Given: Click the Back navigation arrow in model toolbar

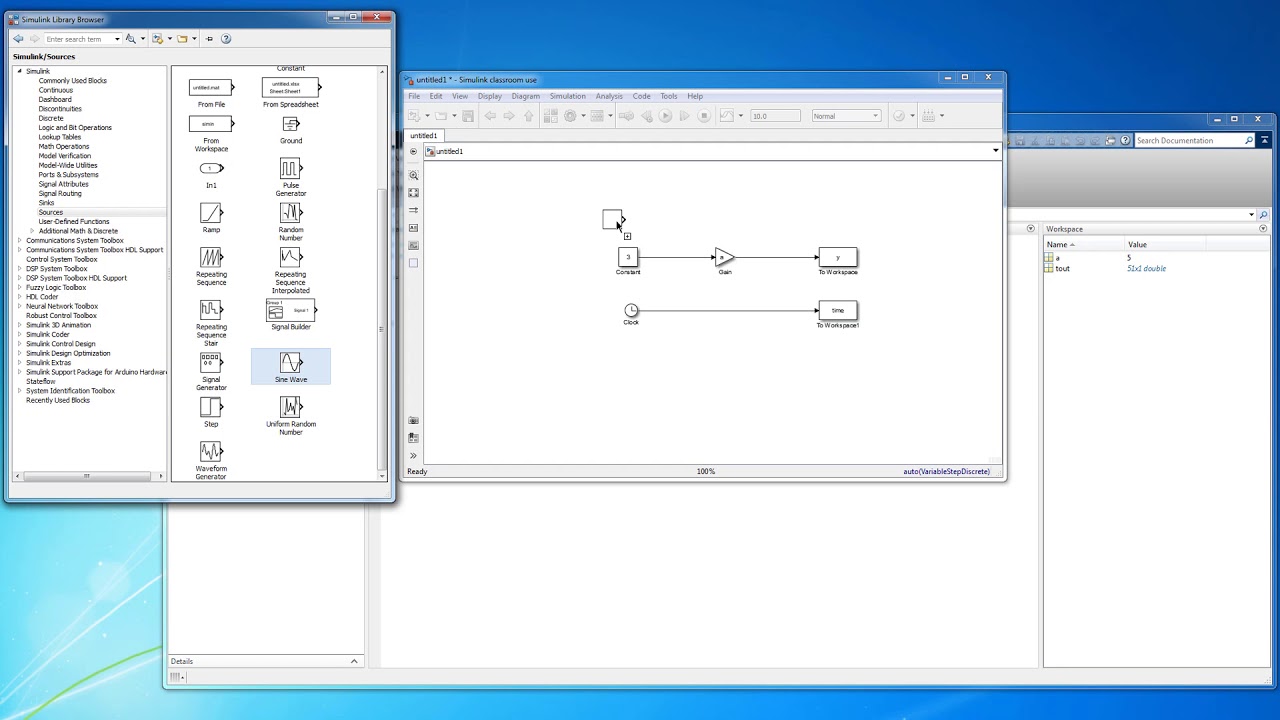Looking at the screenshot, I should [490, 116].
